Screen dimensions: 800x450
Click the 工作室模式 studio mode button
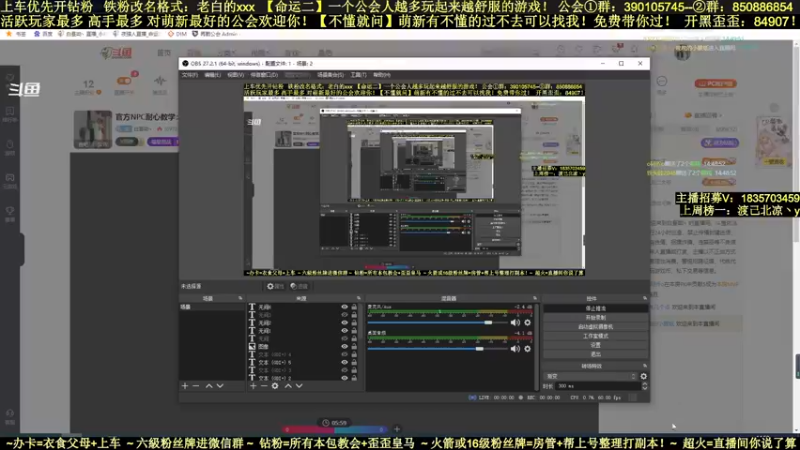coord(595,336)
